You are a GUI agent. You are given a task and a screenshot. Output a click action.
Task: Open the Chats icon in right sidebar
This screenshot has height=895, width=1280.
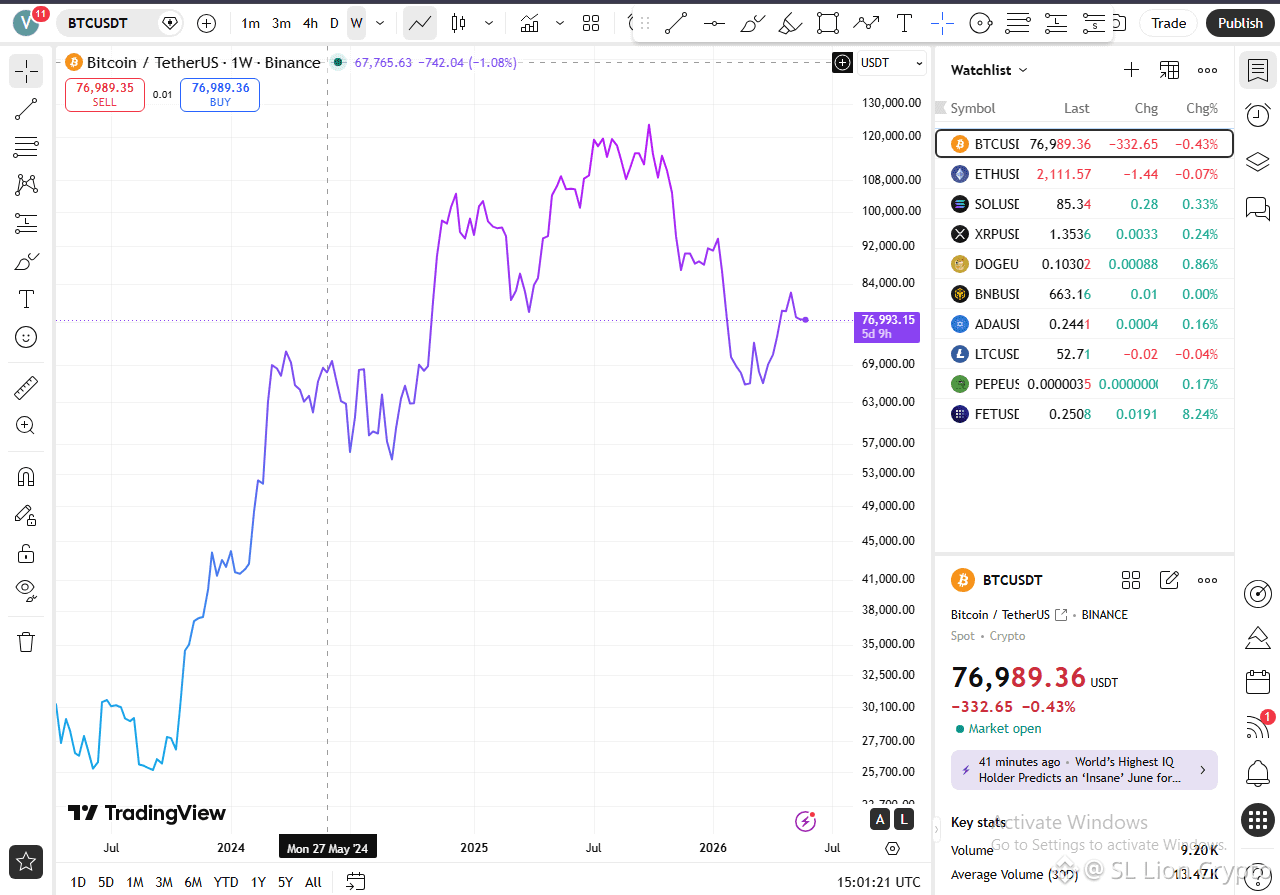pyautogui.click(x=1257, y=208)
